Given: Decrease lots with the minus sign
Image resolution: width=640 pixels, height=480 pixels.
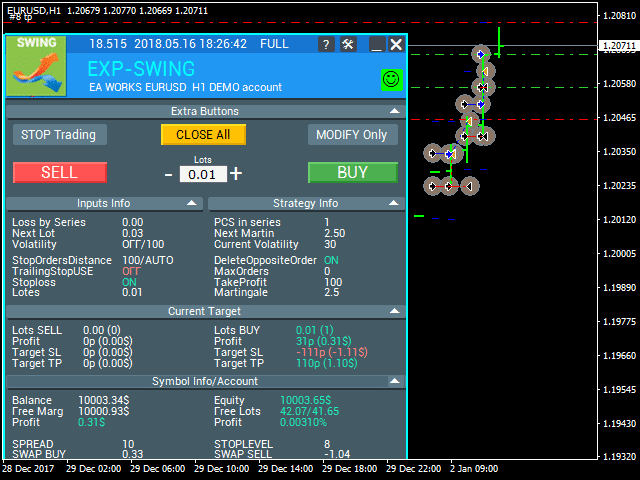Looking at the screenshot, I should pyautogui.click(x=168, y=174).
